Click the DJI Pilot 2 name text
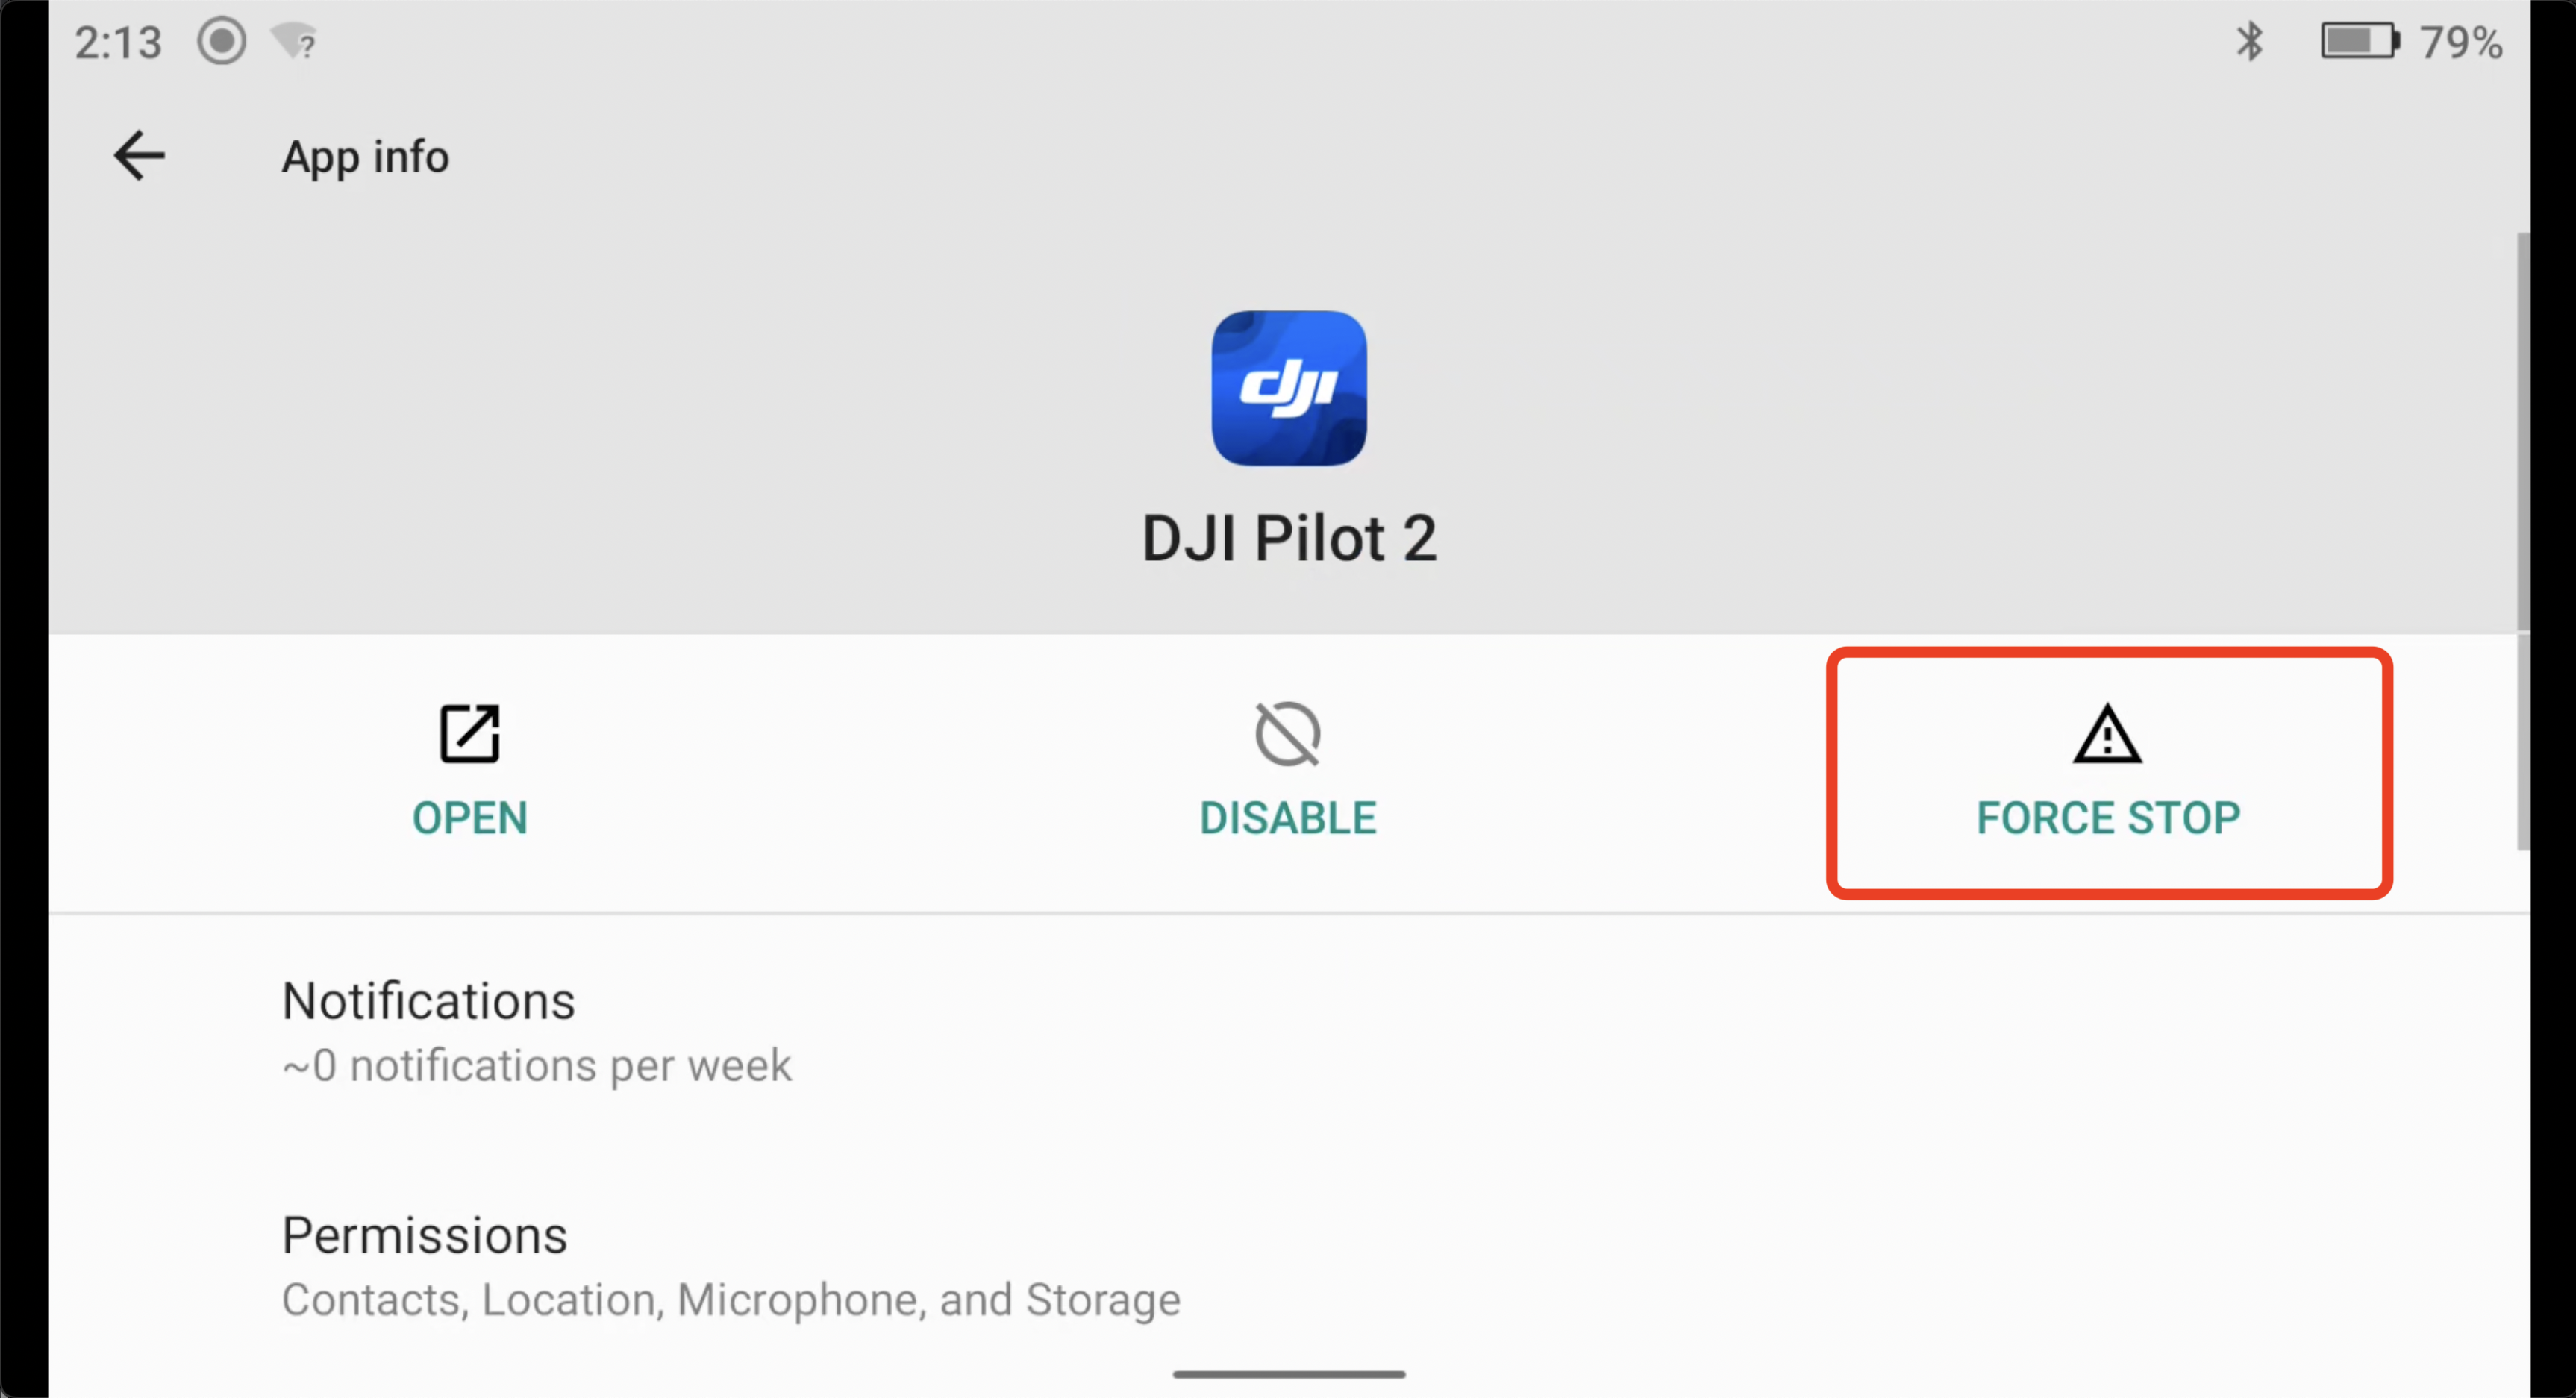The height and width of the screenshot is (1398, 2576). 1288,539
